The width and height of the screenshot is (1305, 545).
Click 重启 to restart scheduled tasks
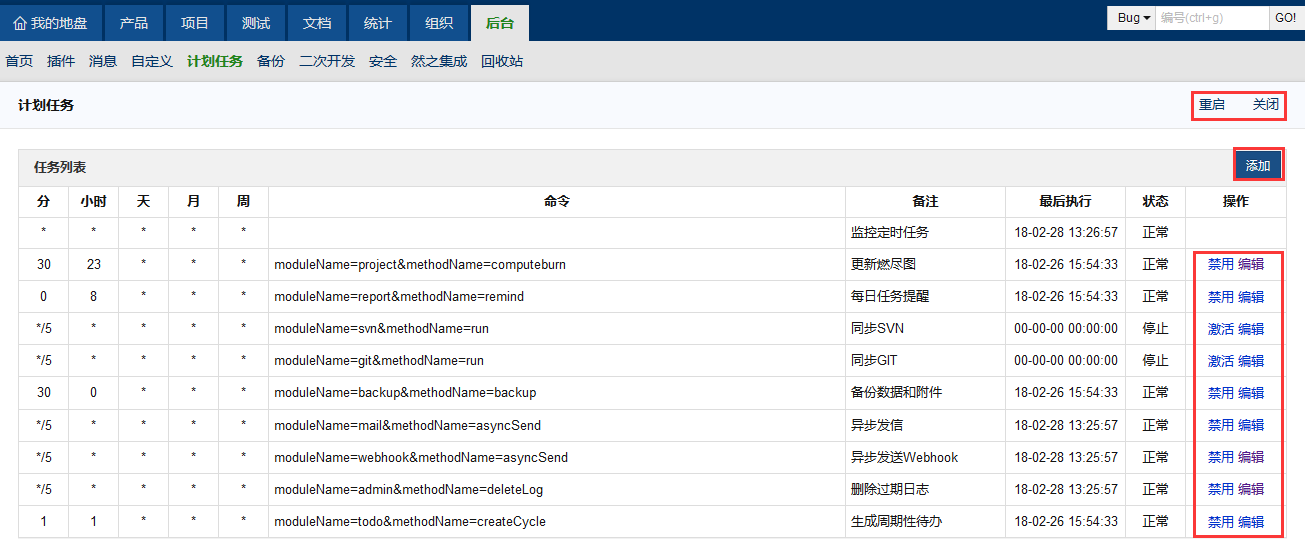pyautogui.click(x=1212, y=104)
